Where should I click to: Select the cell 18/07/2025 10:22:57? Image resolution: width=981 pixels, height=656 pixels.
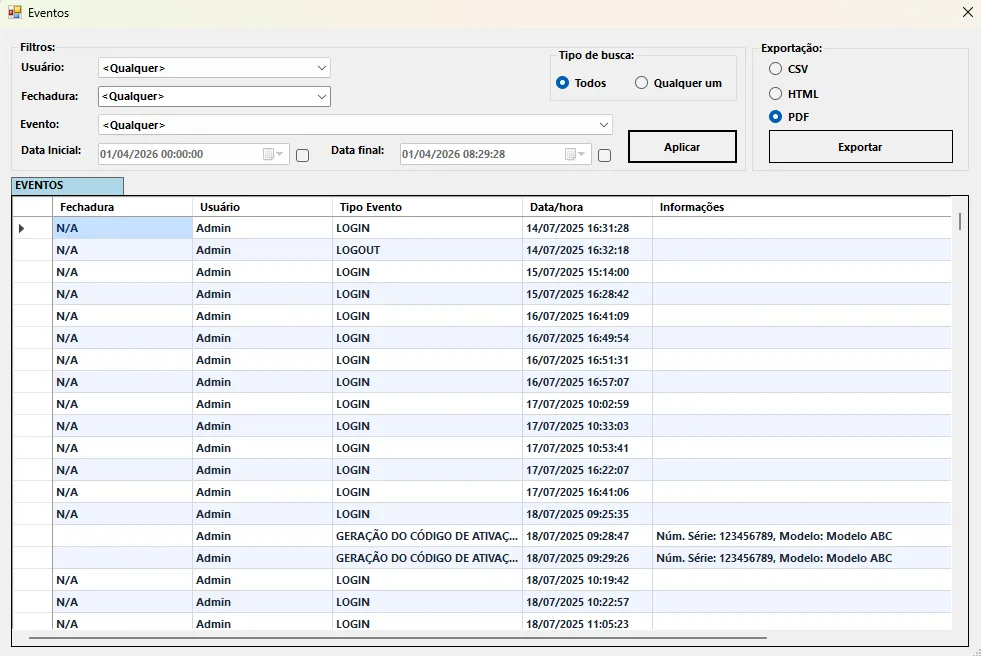tap(587, 602)
